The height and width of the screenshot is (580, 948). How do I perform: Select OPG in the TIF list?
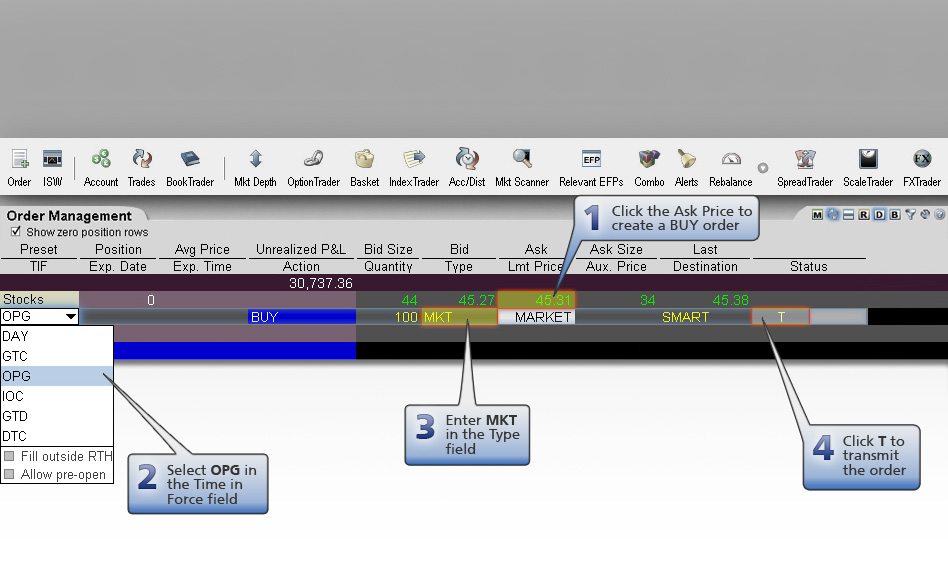(57, 376)
